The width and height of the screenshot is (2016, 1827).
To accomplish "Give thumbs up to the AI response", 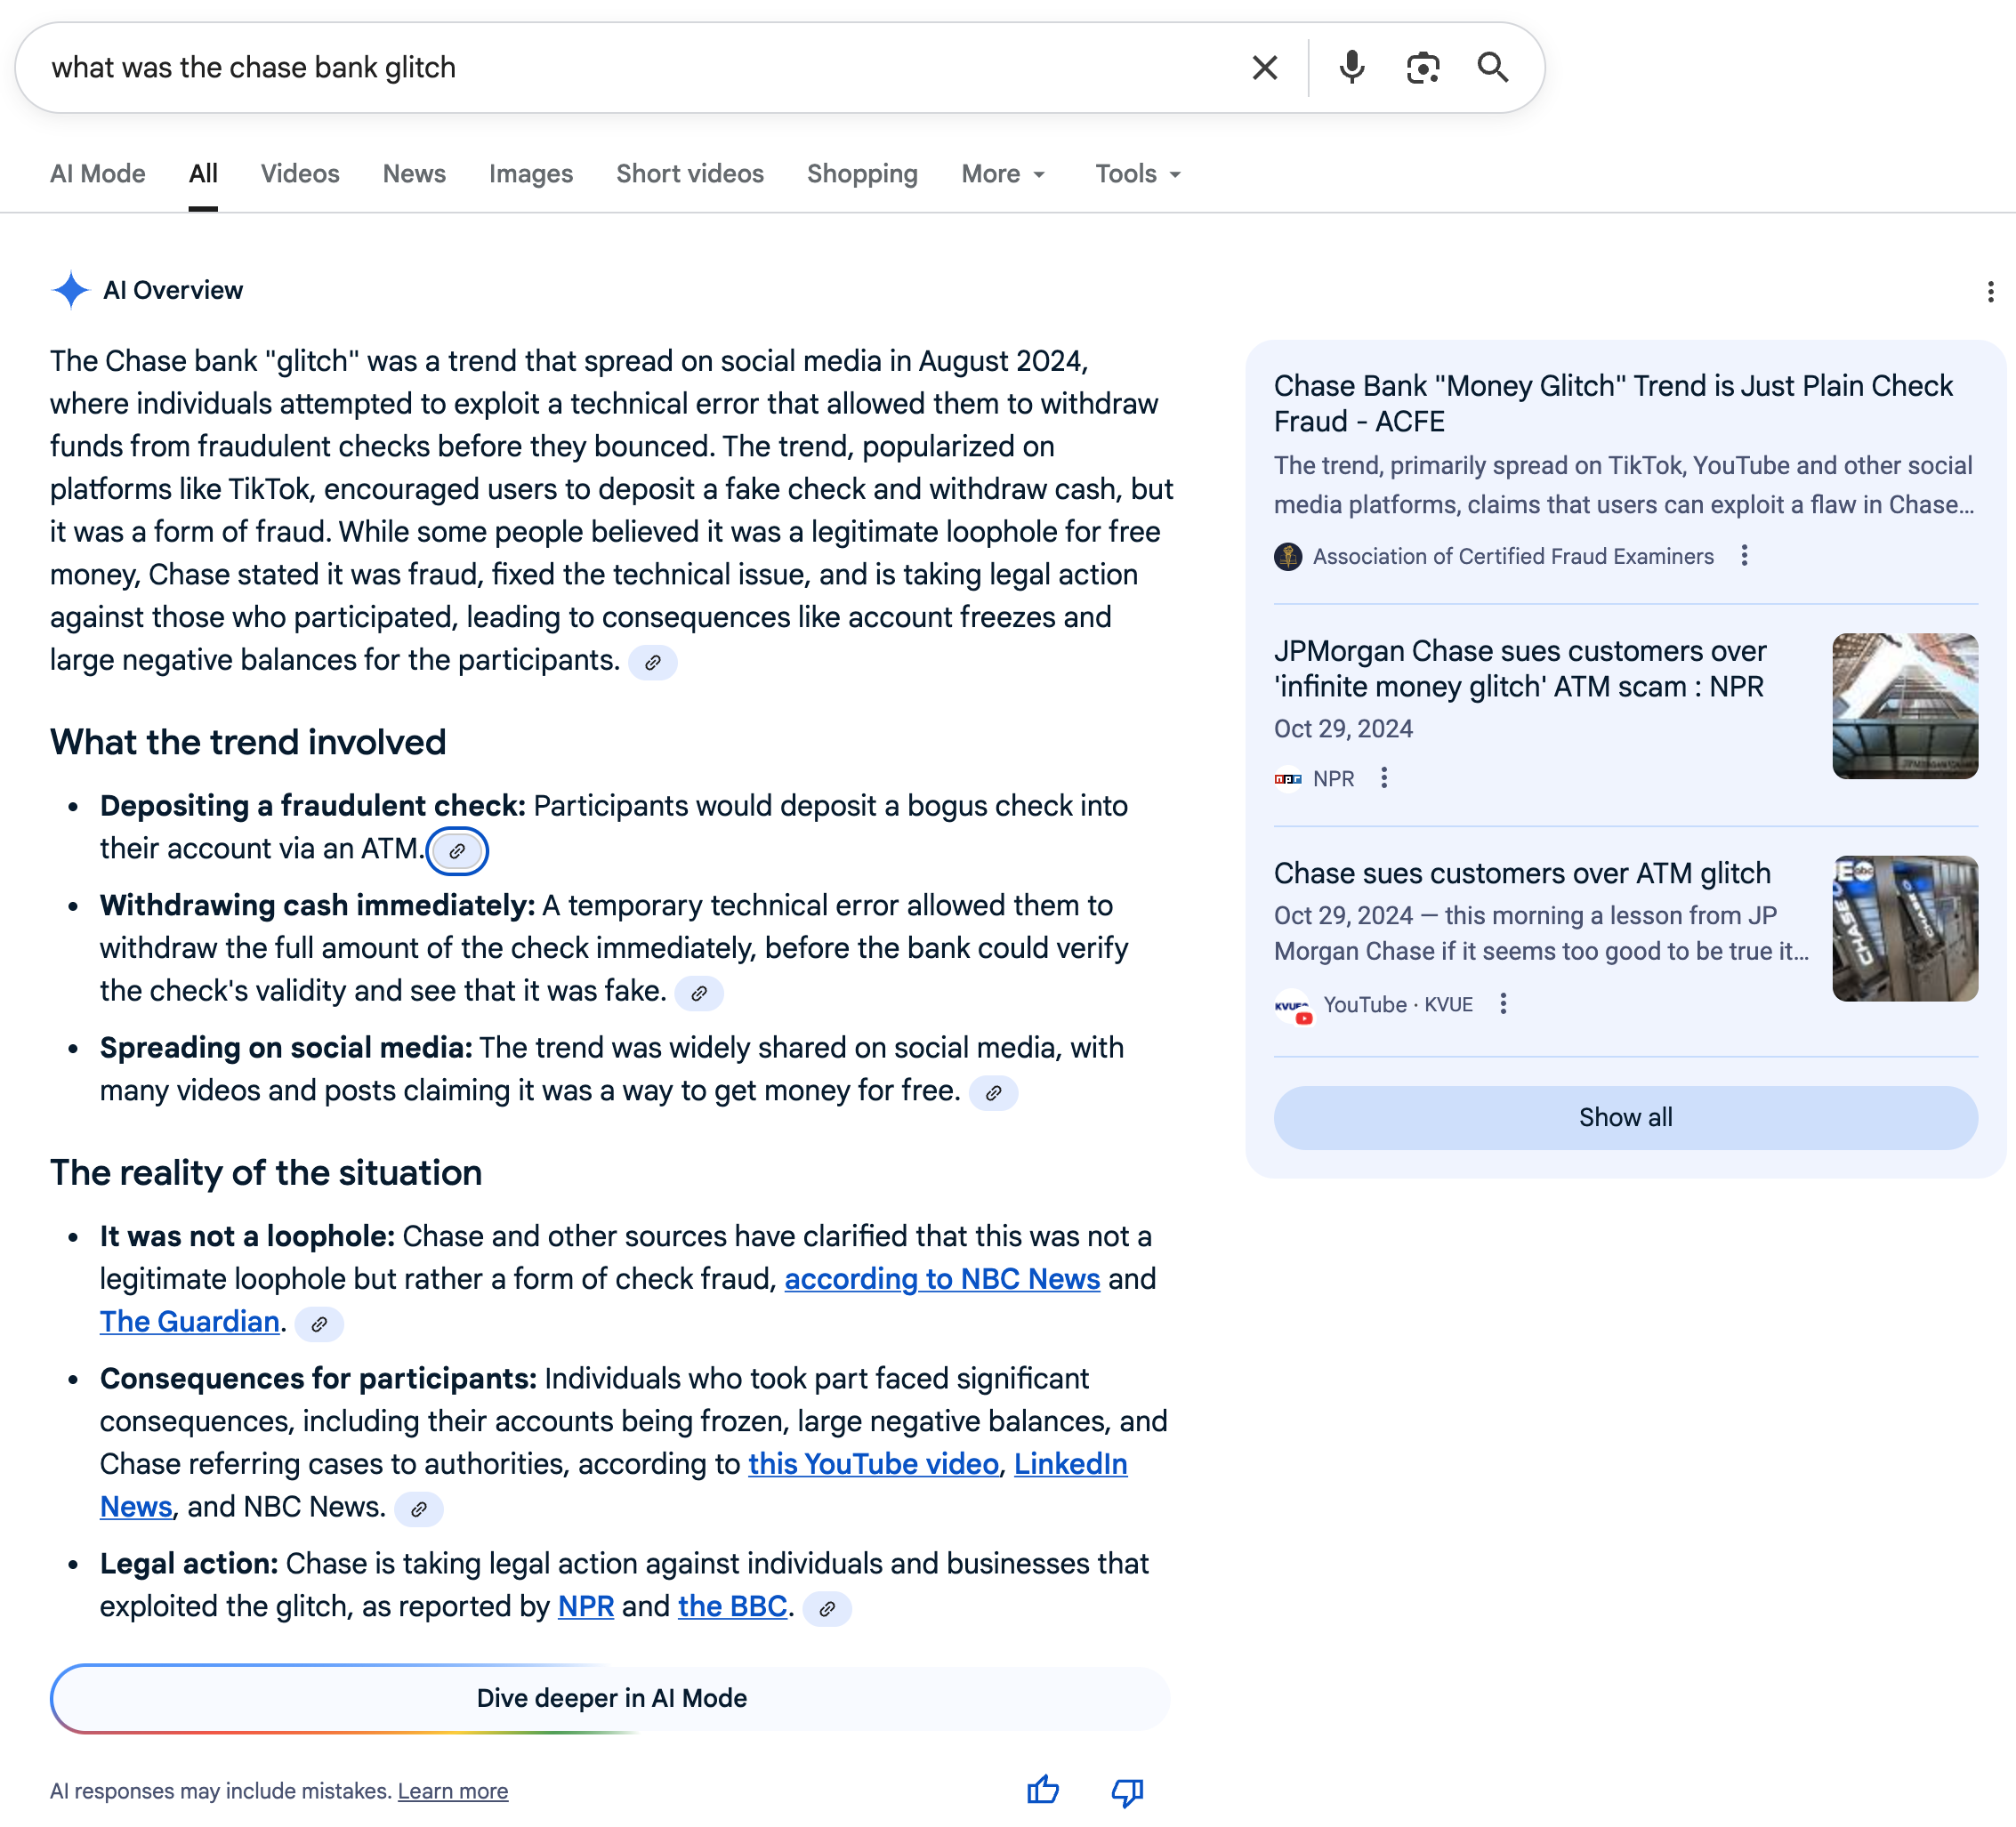I will (x=1042, y=1790).
